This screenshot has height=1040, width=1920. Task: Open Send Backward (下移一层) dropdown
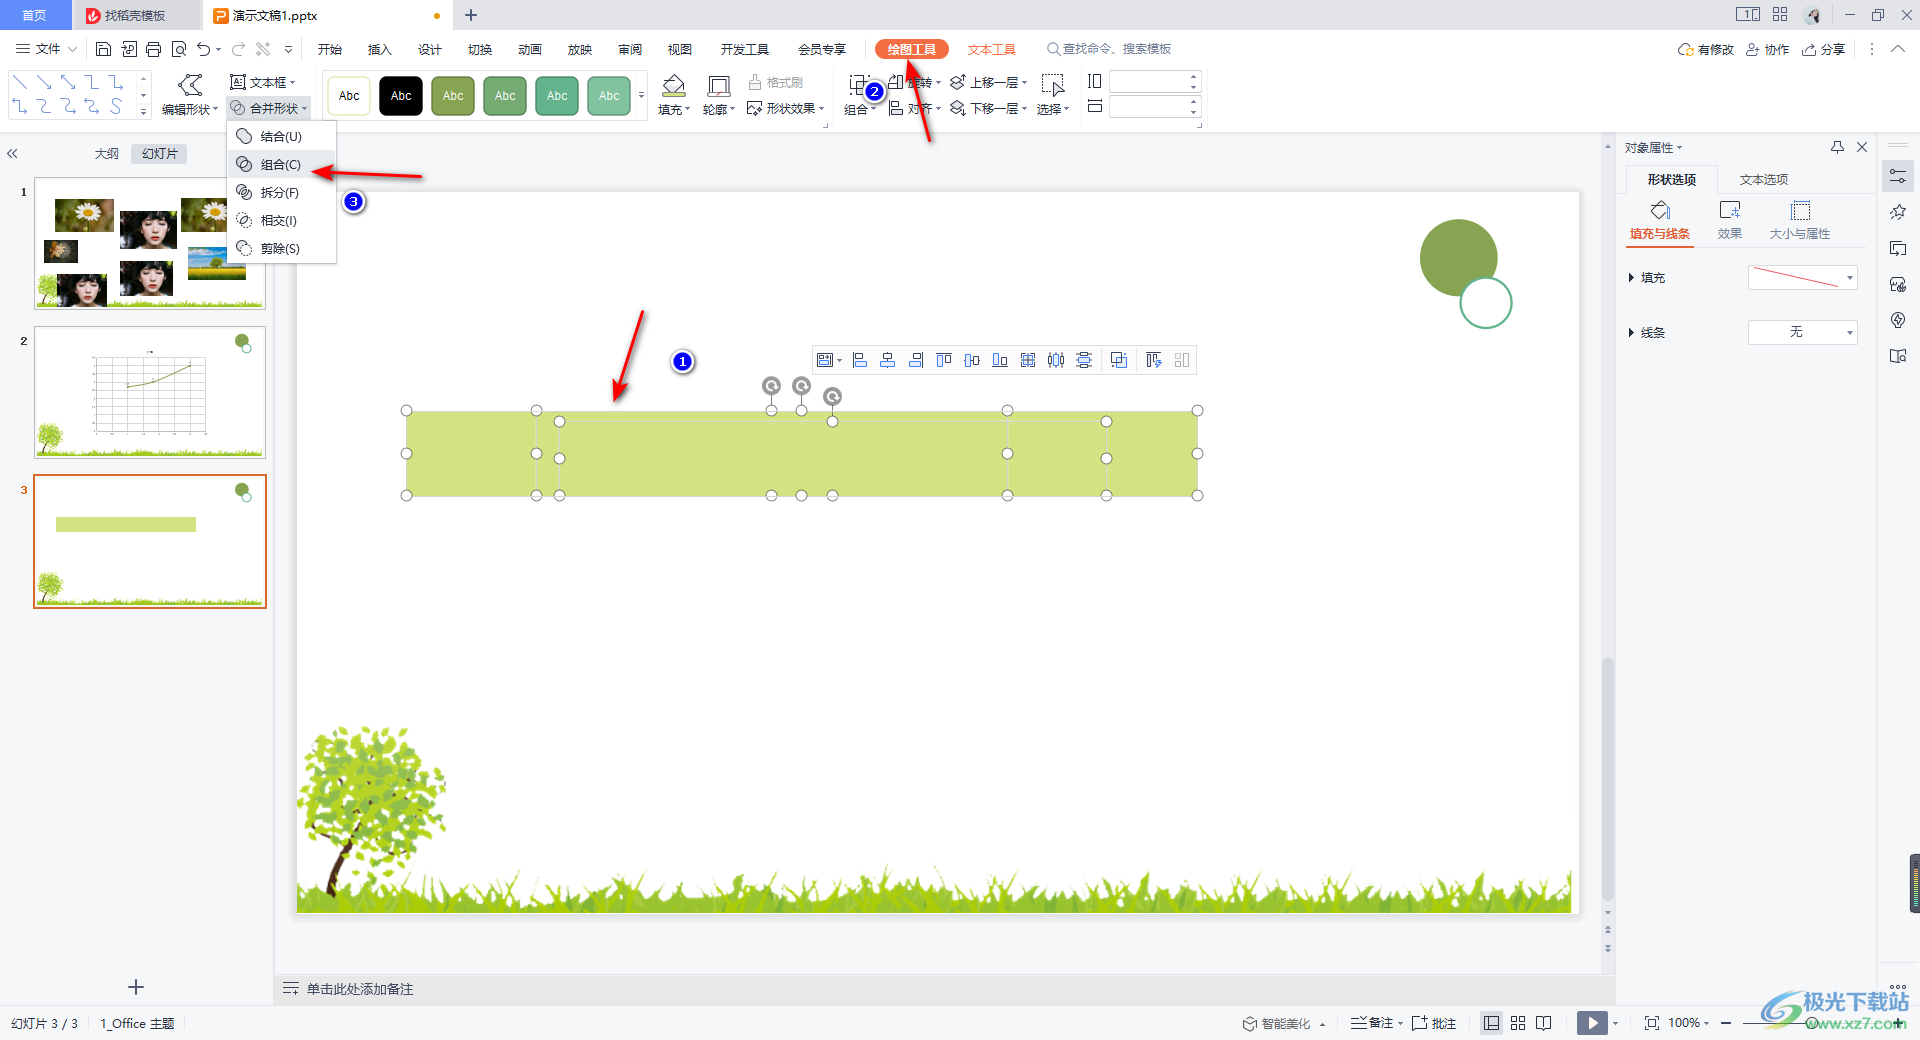tap(989, 108)
